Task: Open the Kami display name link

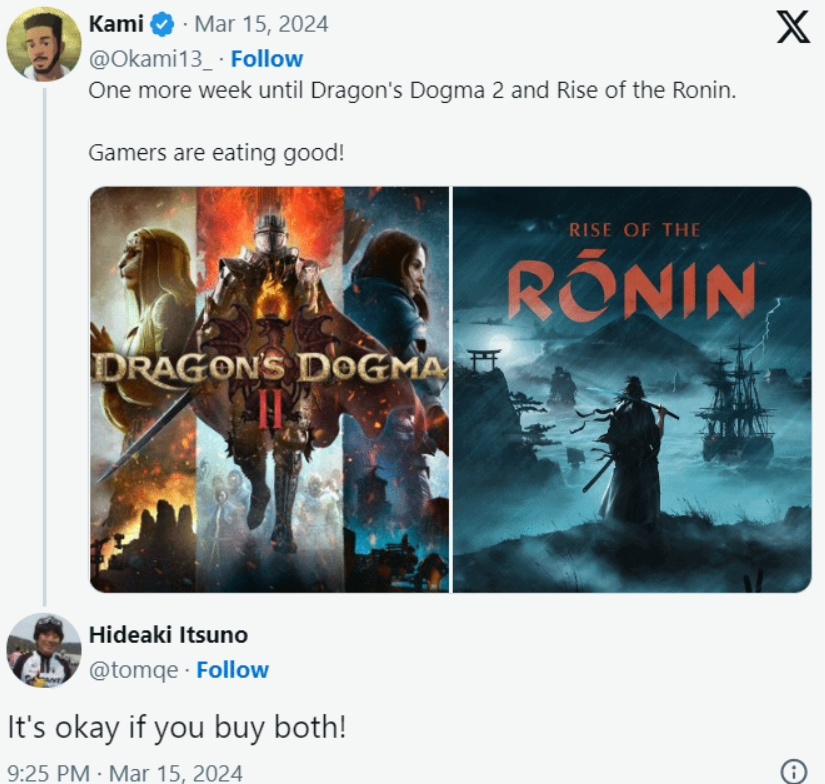Action: tap(116, 24)
